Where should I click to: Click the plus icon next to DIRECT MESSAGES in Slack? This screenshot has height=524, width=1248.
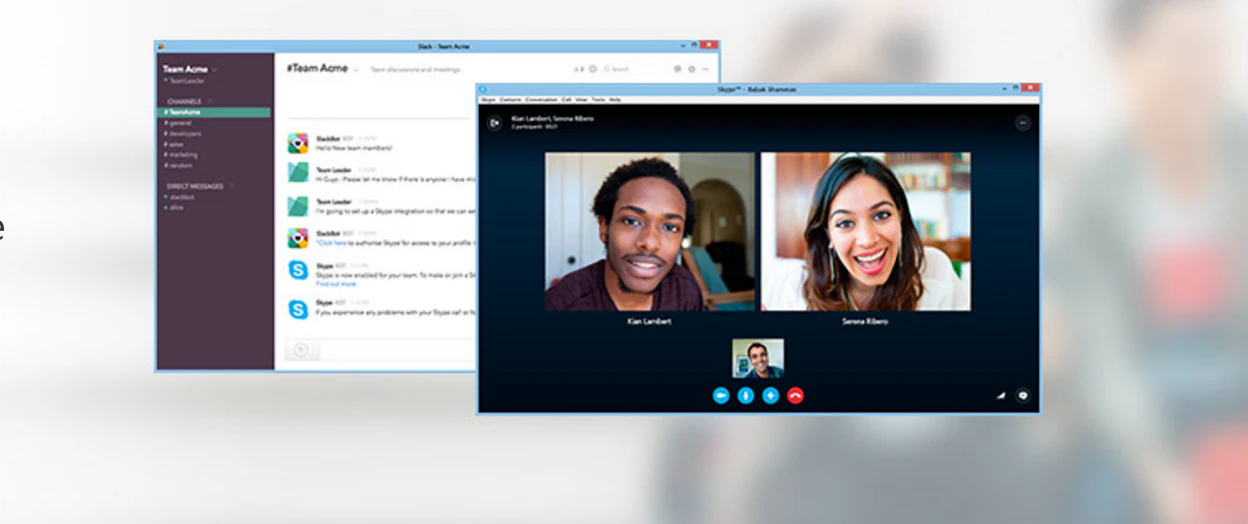pyautogui.click(x=232, y=186)
